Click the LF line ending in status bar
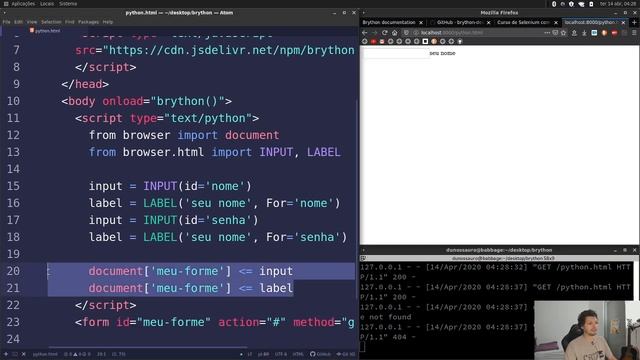 click(249, 354)
